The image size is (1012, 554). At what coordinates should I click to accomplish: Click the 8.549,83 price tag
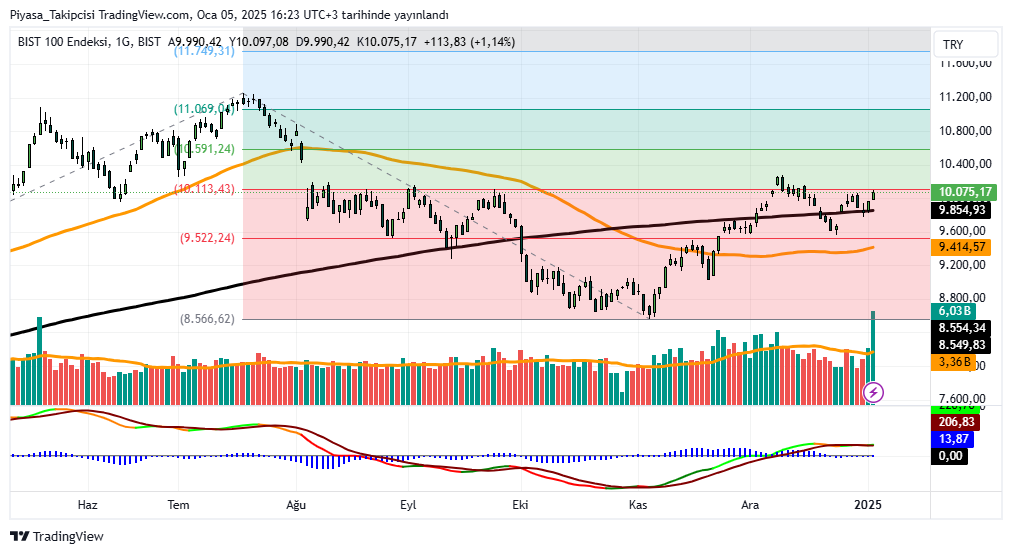pos(962,345)
